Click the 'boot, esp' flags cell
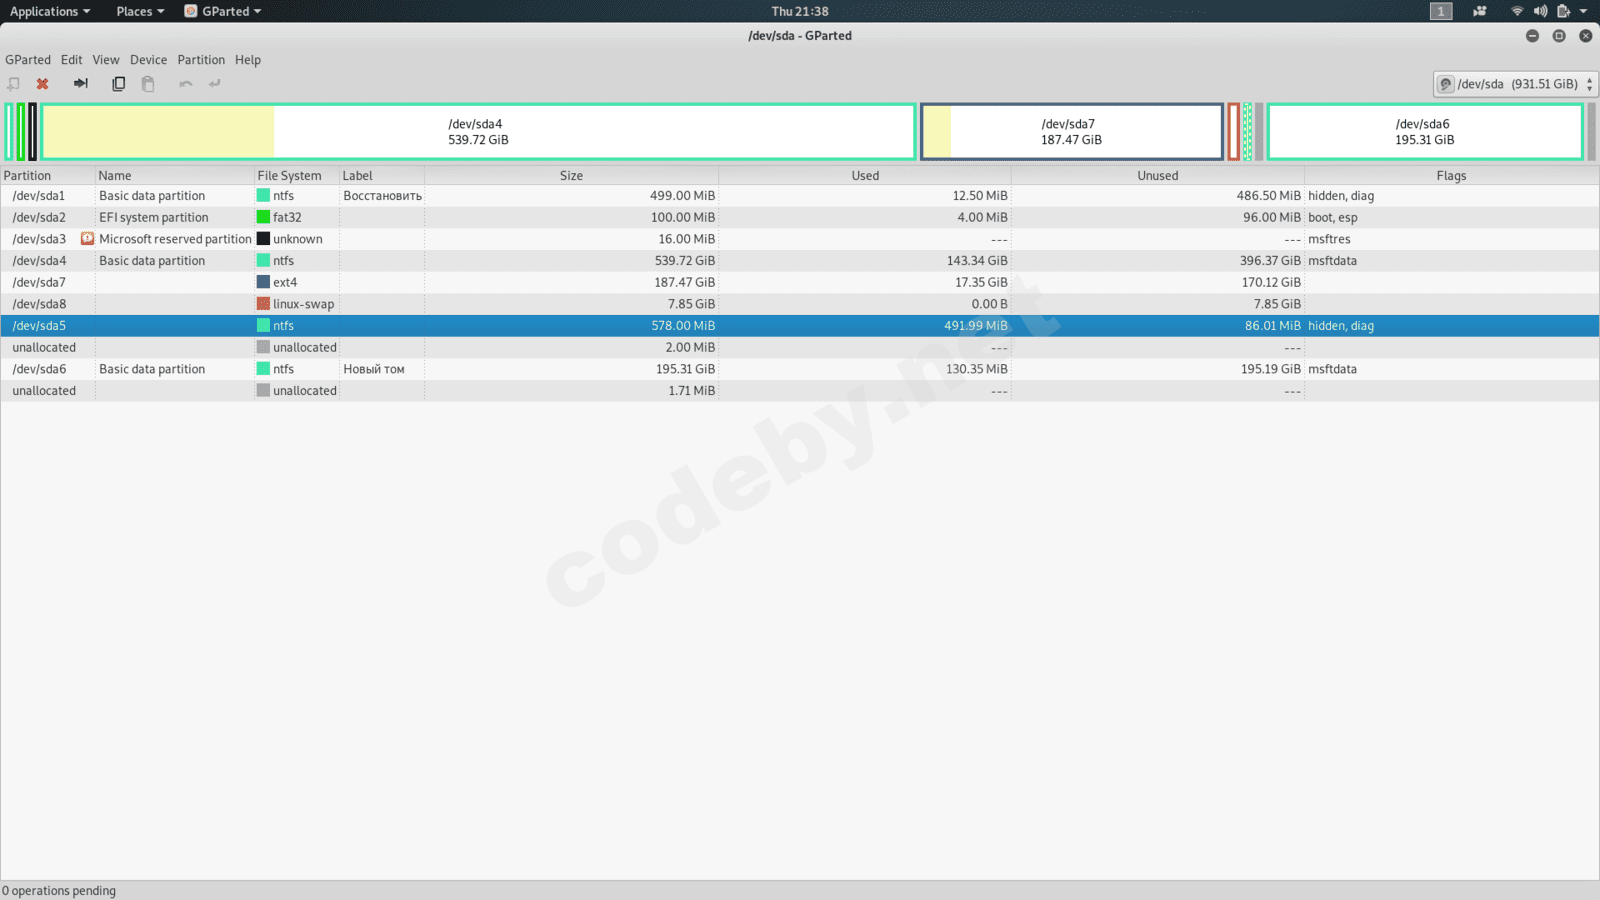Screen dimensions: 1600x900 tap(1333, 217)
